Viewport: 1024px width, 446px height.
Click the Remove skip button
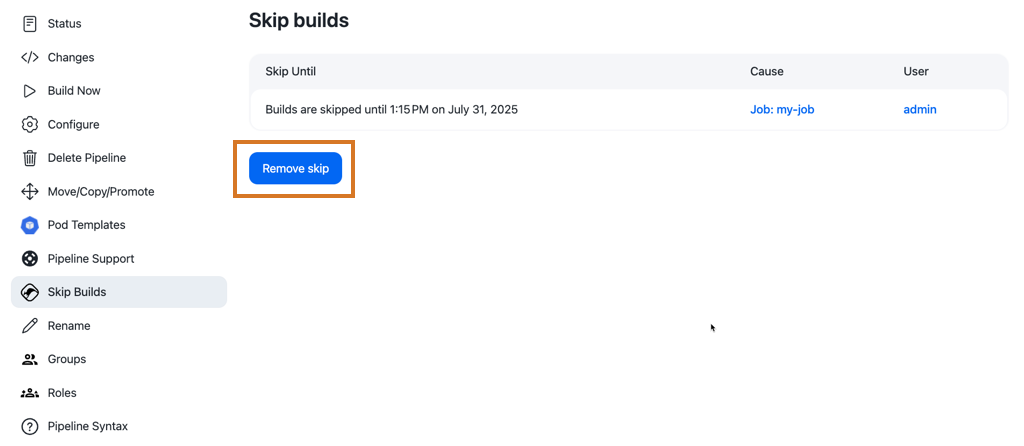point(295,169)
